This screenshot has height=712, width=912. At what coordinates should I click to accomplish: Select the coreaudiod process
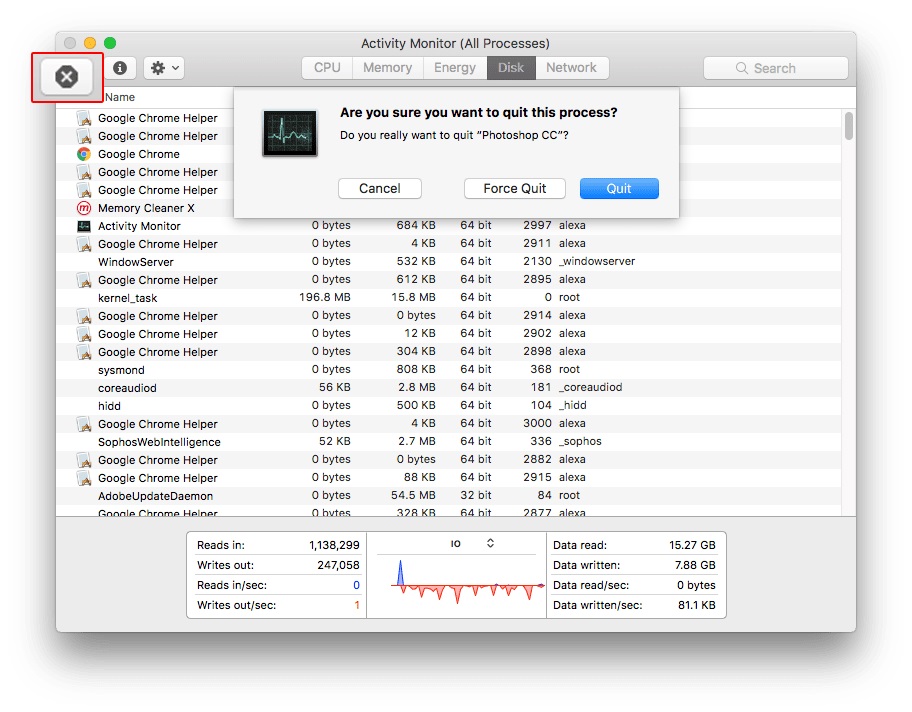tap(127, 389)
